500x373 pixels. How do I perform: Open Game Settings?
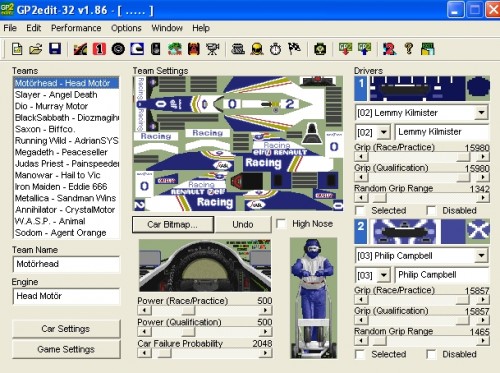click(x=66, y=349)
